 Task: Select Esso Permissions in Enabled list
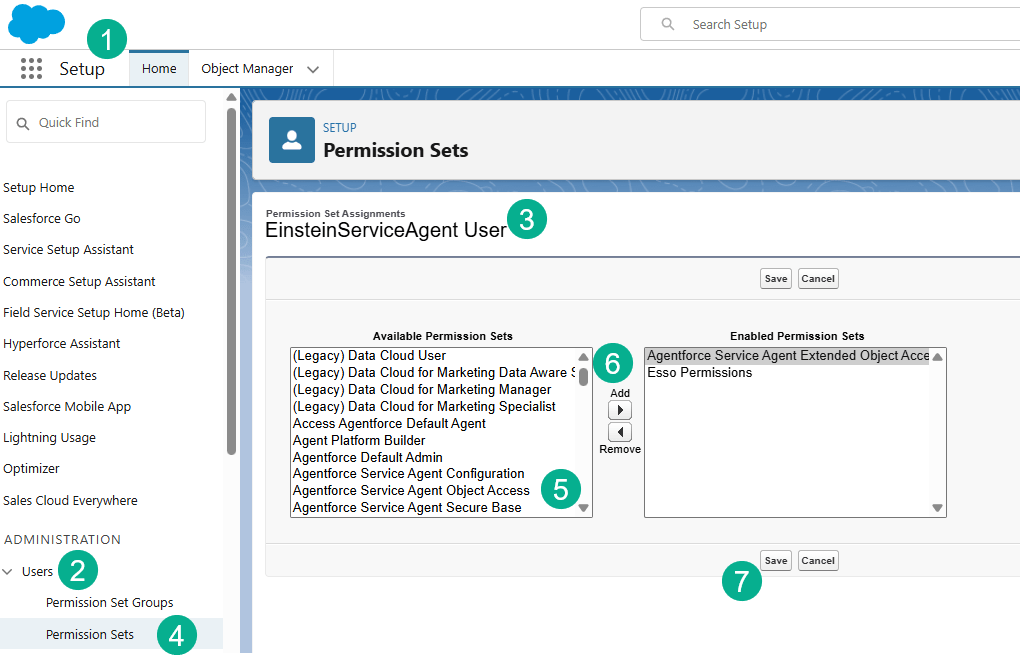click(700, 373)
